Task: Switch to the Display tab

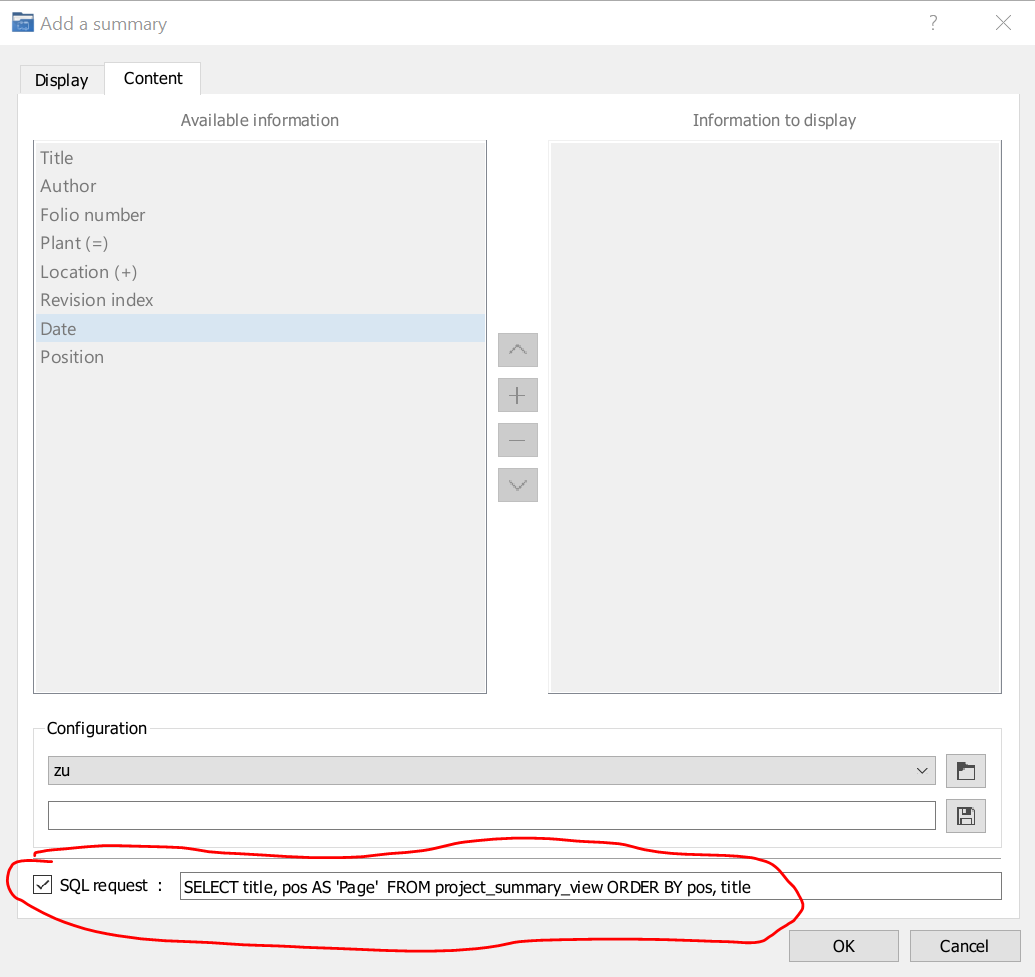Action: tap(62, 80)
